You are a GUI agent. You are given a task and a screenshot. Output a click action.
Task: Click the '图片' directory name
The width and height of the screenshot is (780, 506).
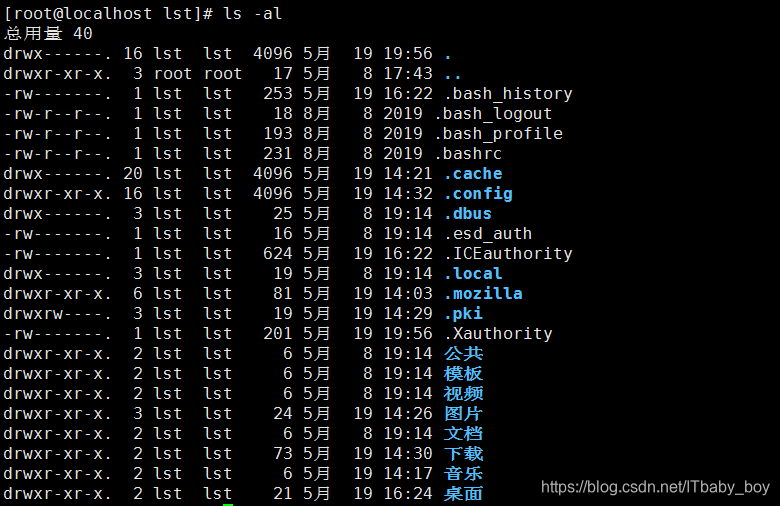tap(463, 413)
